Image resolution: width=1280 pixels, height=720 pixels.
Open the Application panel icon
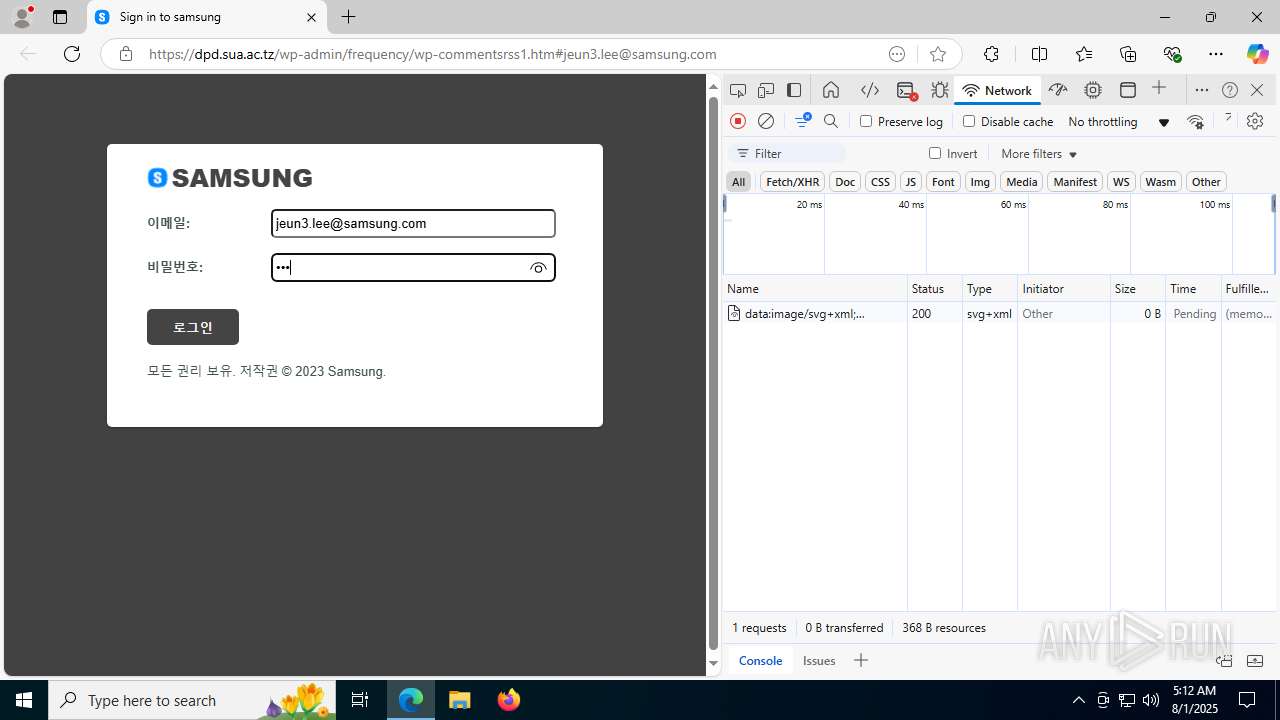(1128, 90)
